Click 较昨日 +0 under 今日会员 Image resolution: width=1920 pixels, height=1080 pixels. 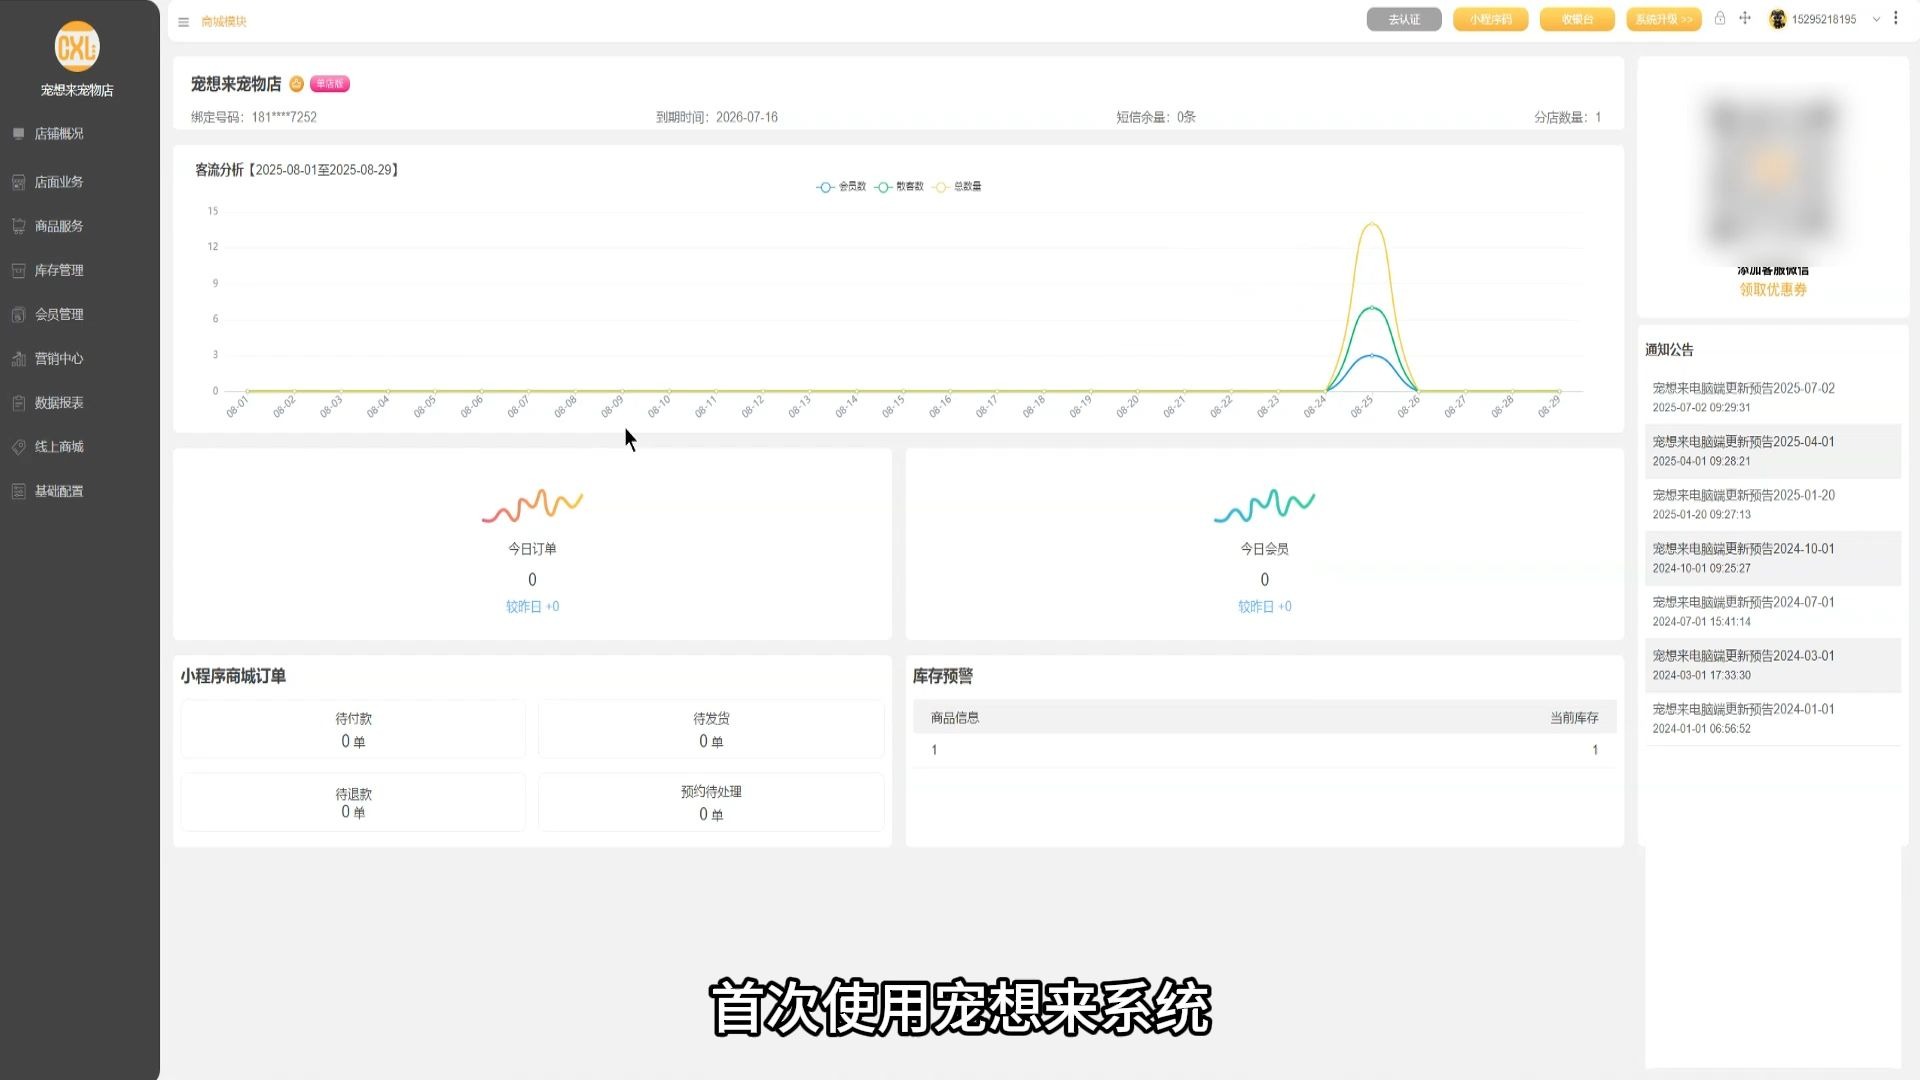[1264, 607]
